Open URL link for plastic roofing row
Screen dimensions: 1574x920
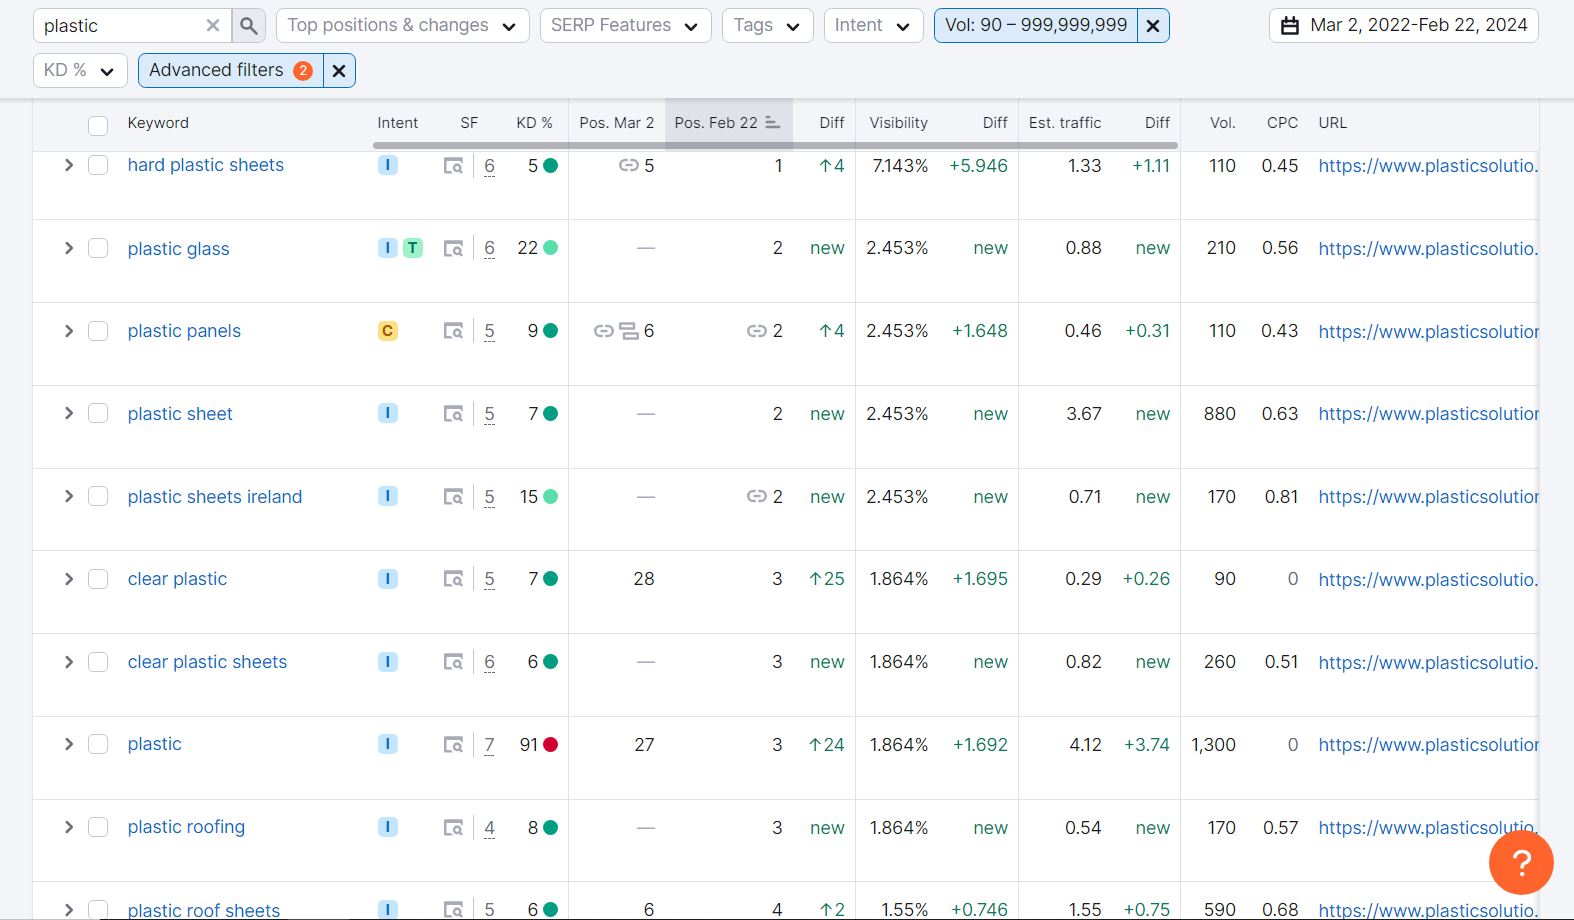click(x=1426, y=828)
